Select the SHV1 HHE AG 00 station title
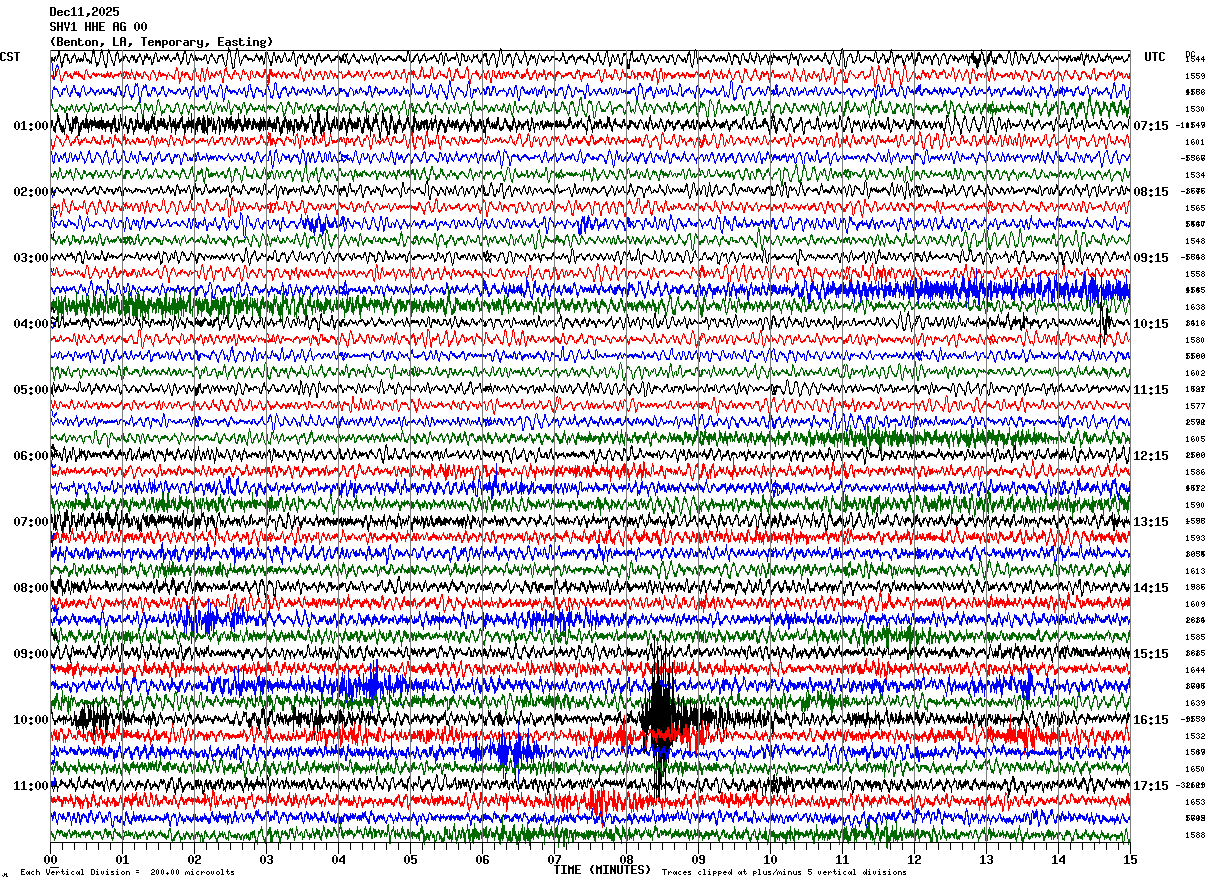 [x=98, y=27]
